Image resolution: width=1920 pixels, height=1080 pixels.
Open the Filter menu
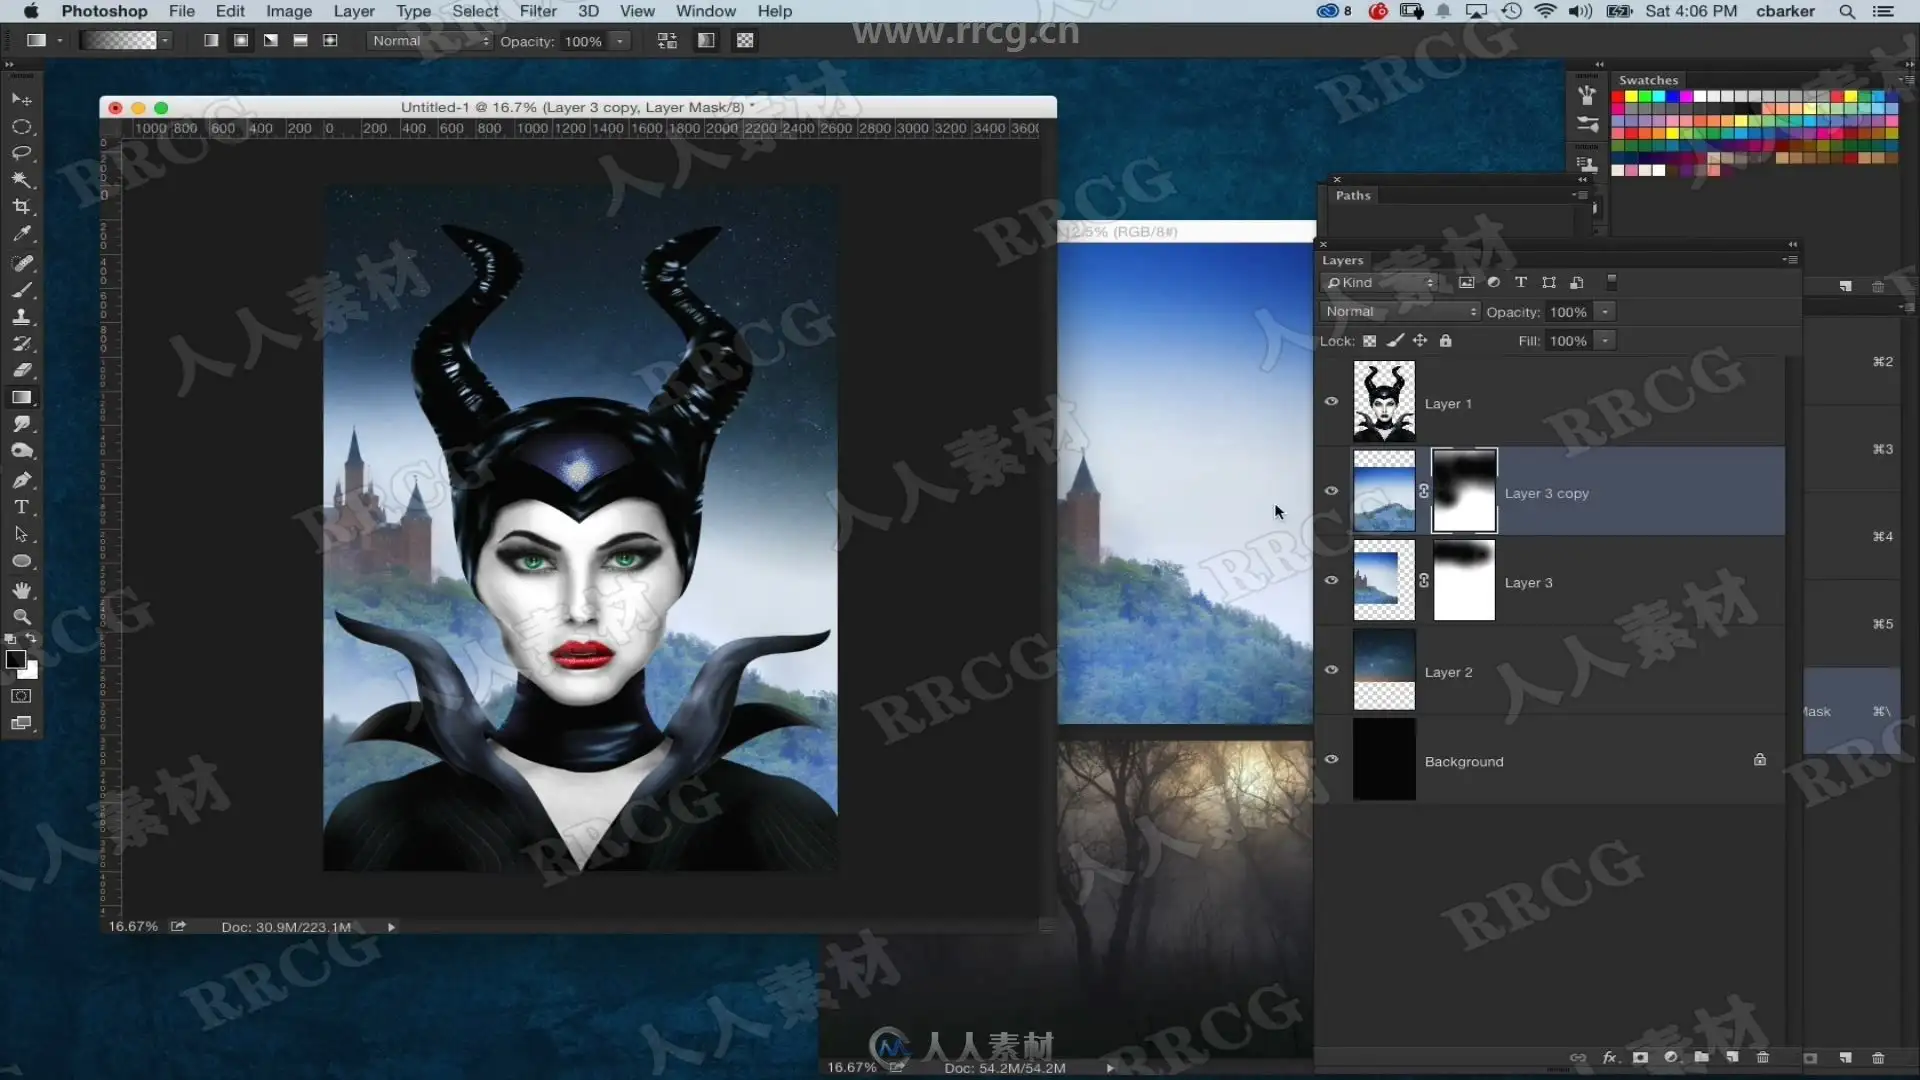pos(538,11)
